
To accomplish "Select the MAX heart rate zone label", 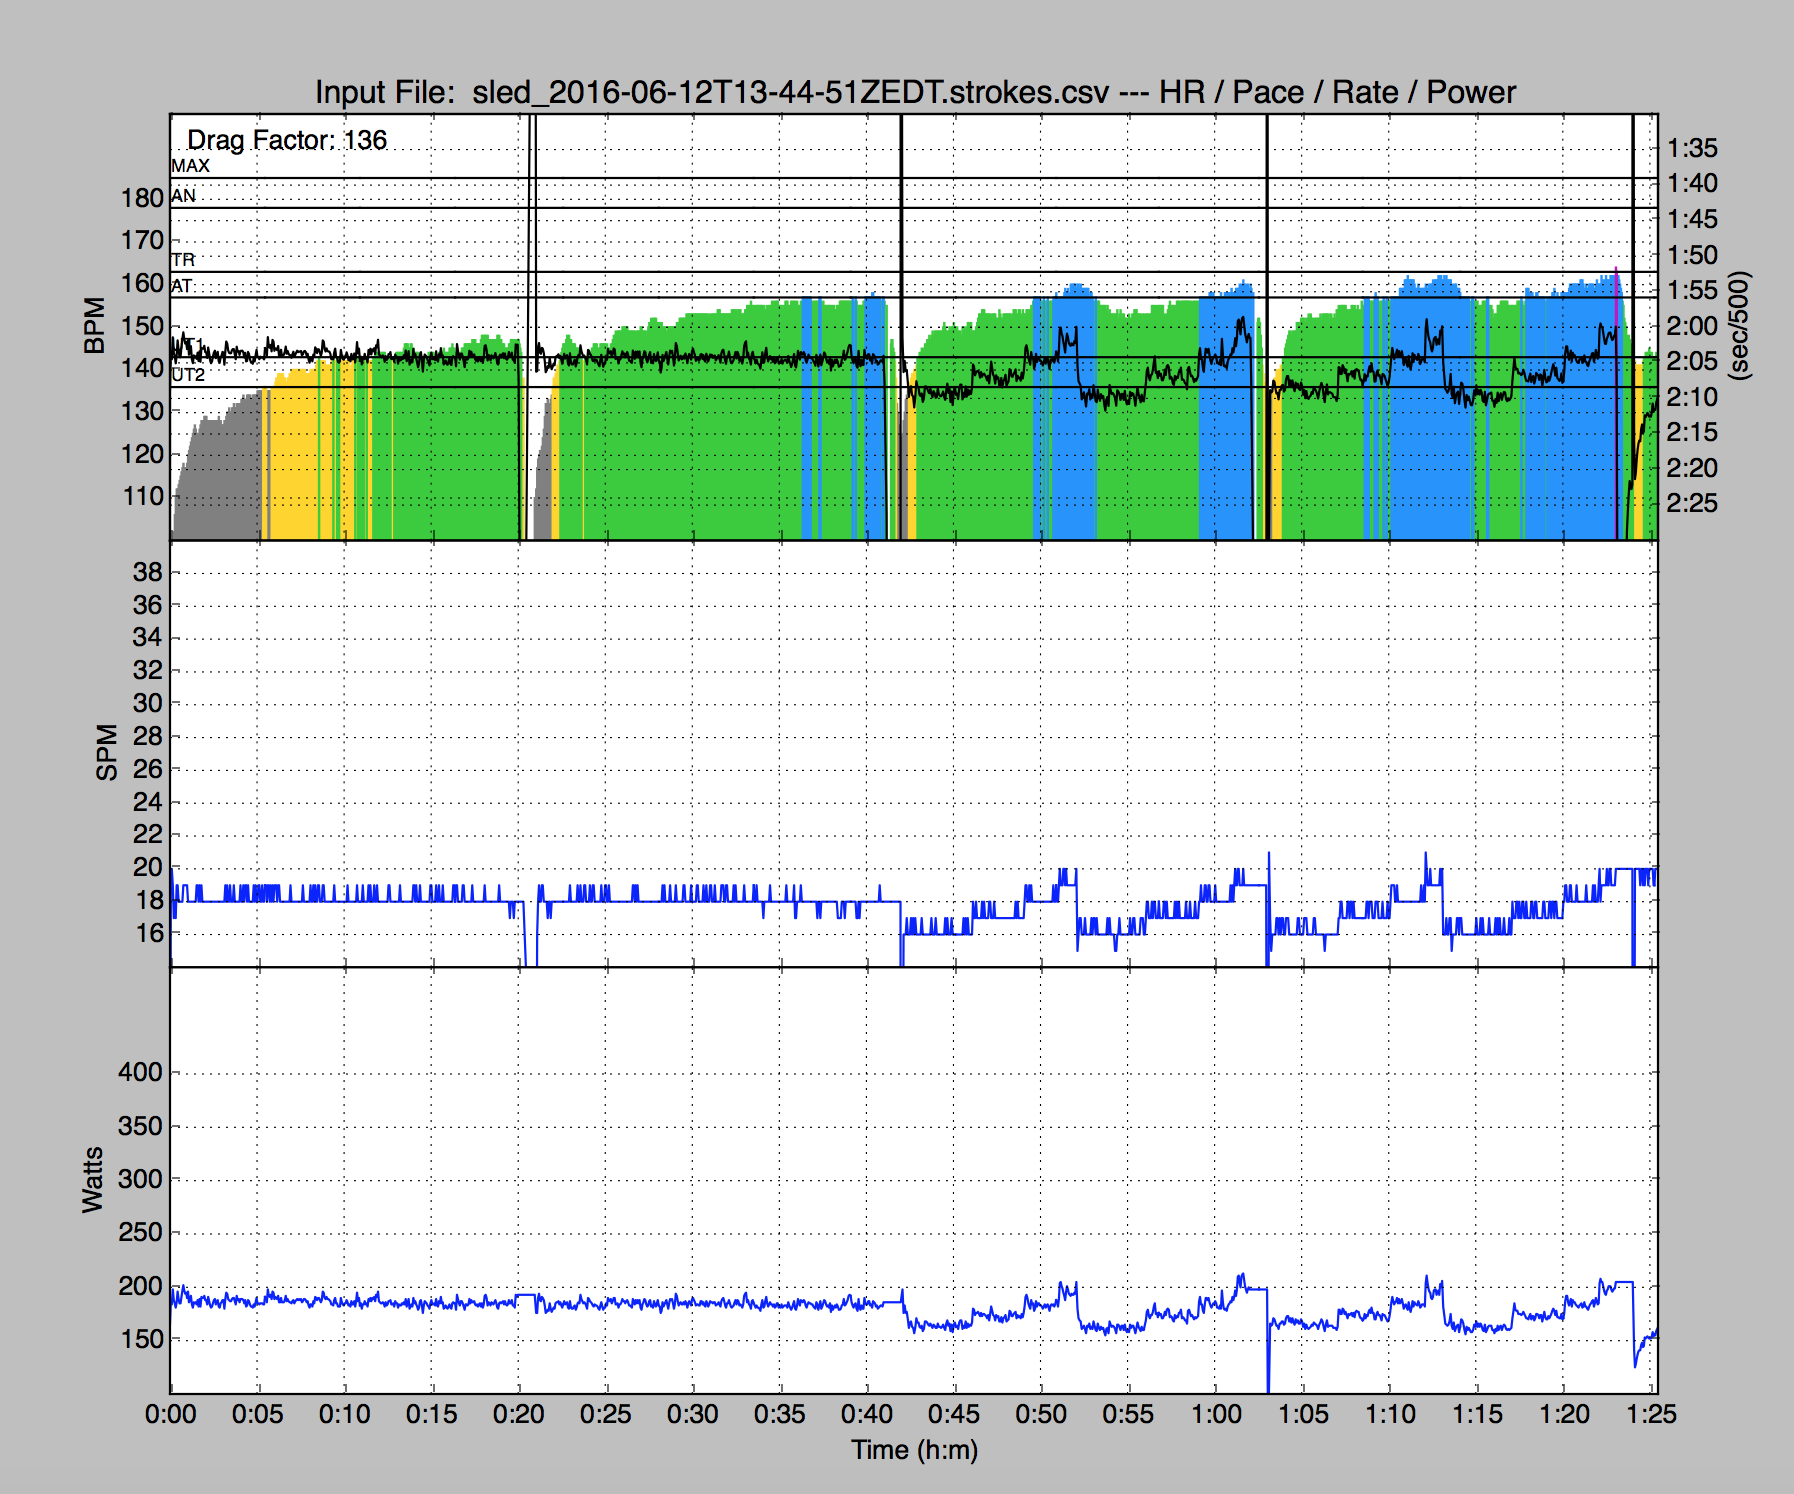I will [190, 166].
